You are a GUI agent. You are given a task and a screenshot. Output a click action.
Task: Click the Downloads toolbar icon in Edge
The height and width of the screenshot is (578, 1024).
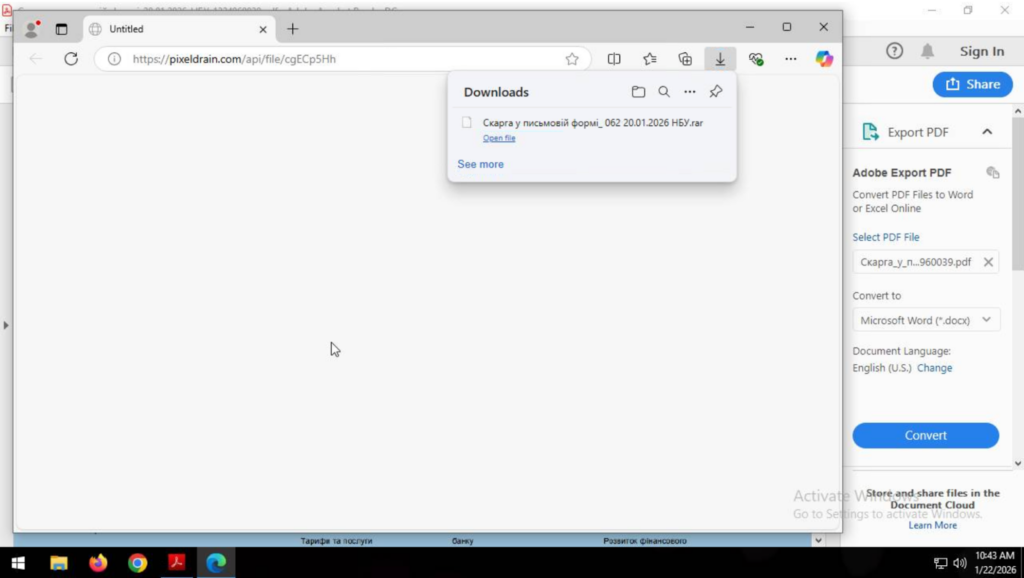(720, 59)
